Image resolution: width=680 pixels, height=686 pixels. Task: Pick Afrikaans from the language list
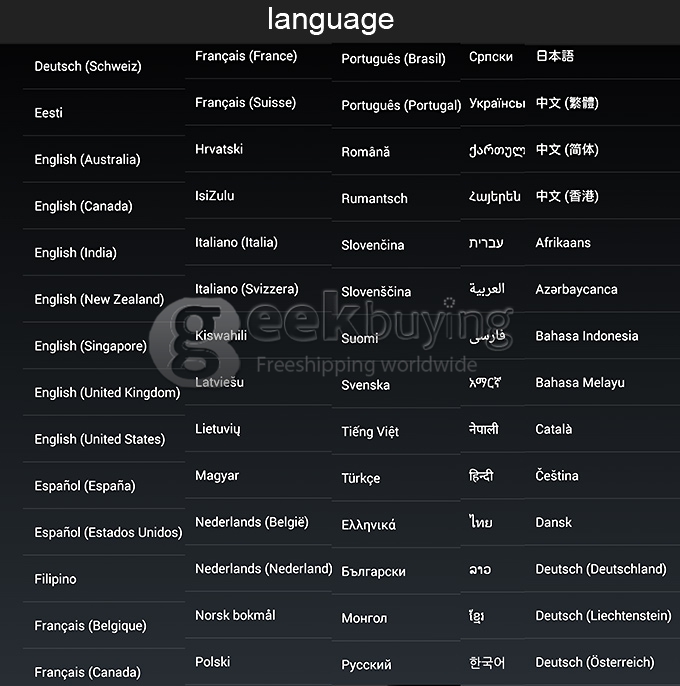pyautogui.click(x=563, y=242)
